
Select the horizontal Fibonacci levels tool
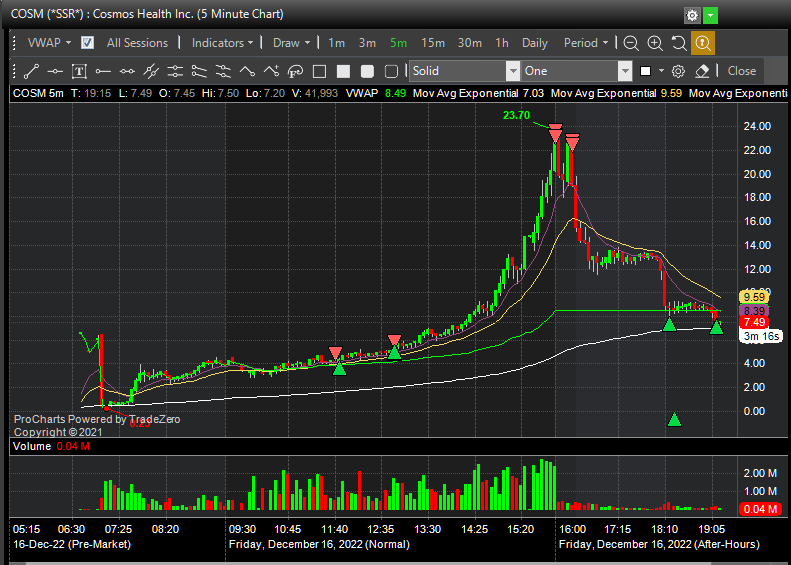click(175, 71)
